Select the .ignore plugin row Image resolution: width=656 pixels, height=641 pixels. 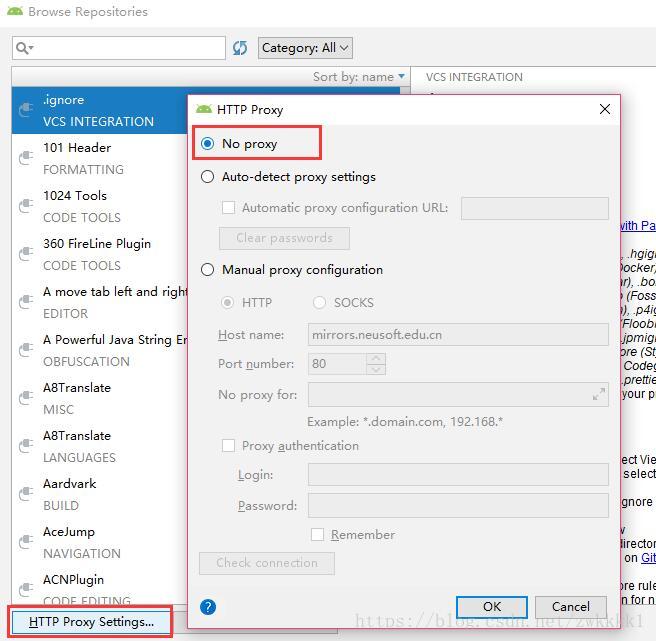[100, 110]
